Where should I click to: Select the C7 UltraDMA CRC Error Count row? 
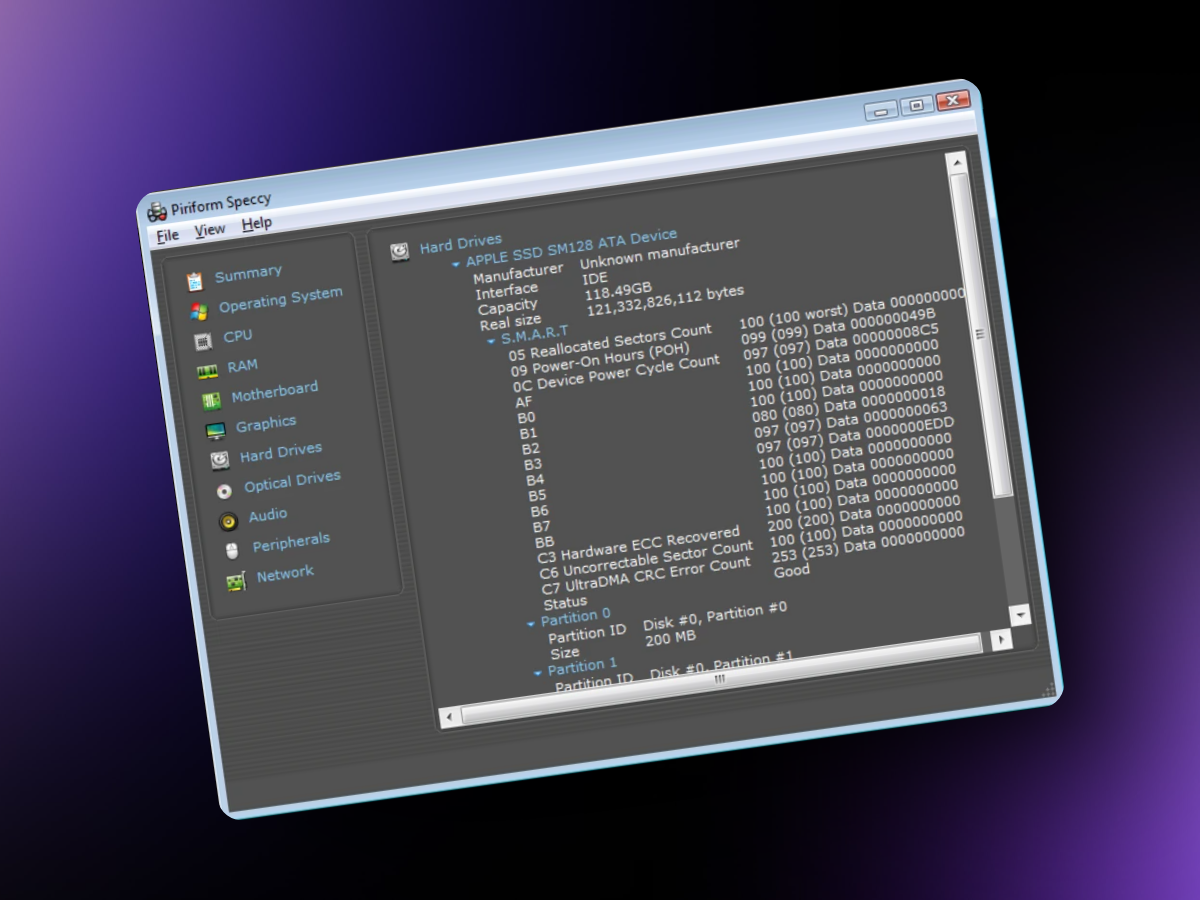[x=647, y=577]
